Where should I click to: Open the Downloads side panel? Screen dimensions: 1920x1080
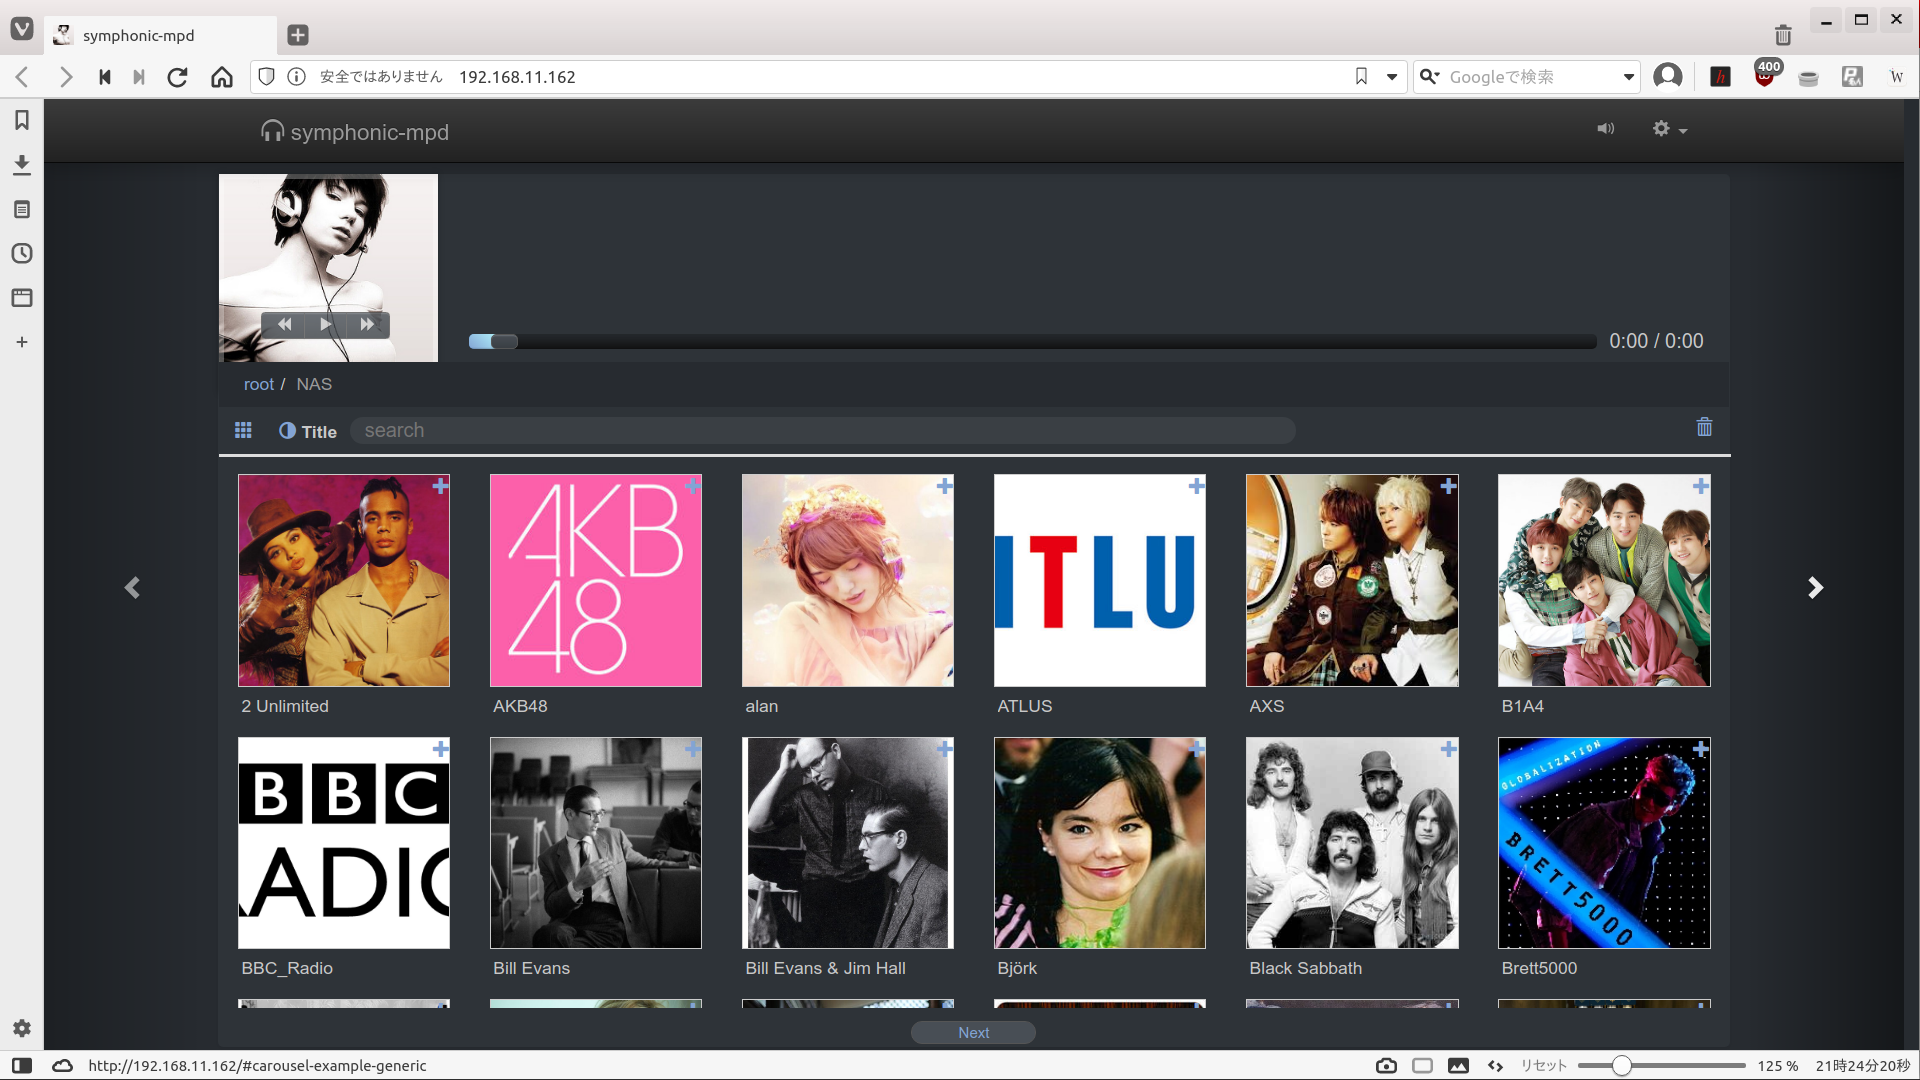(22, 164)
